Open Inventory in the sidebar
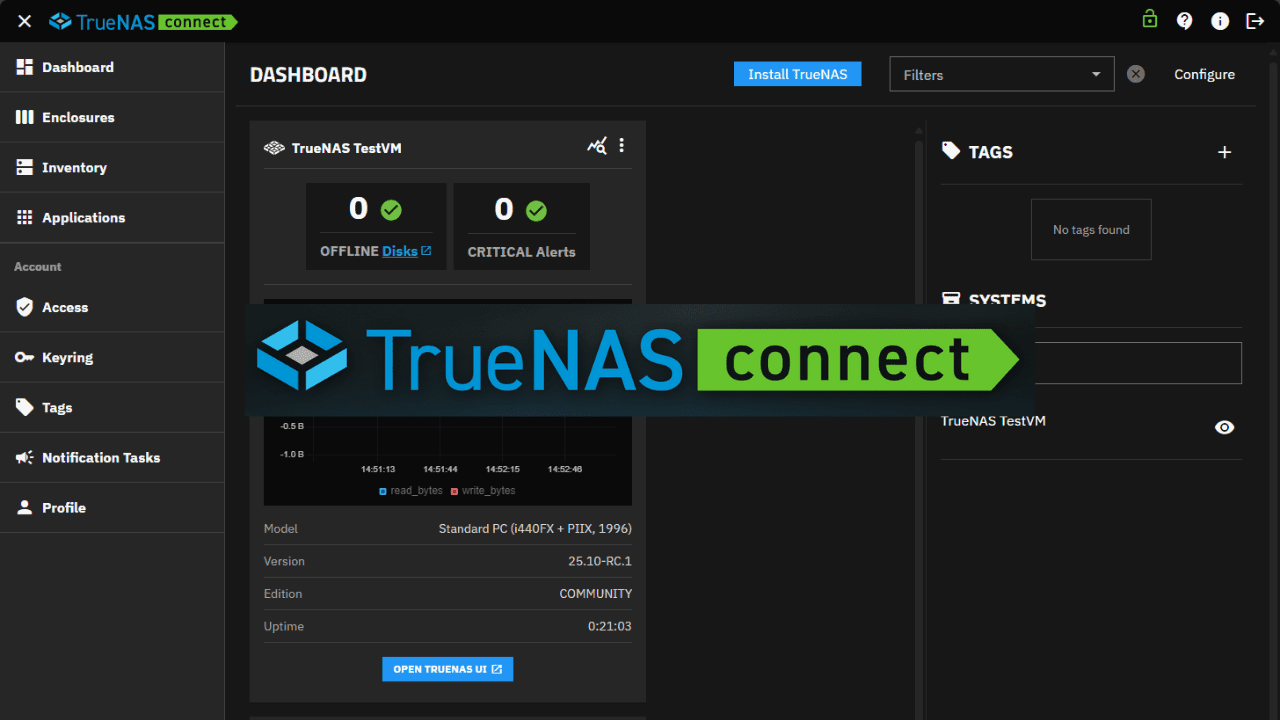The height and width of the screenshot is (720, 1280). coord(112,167)
